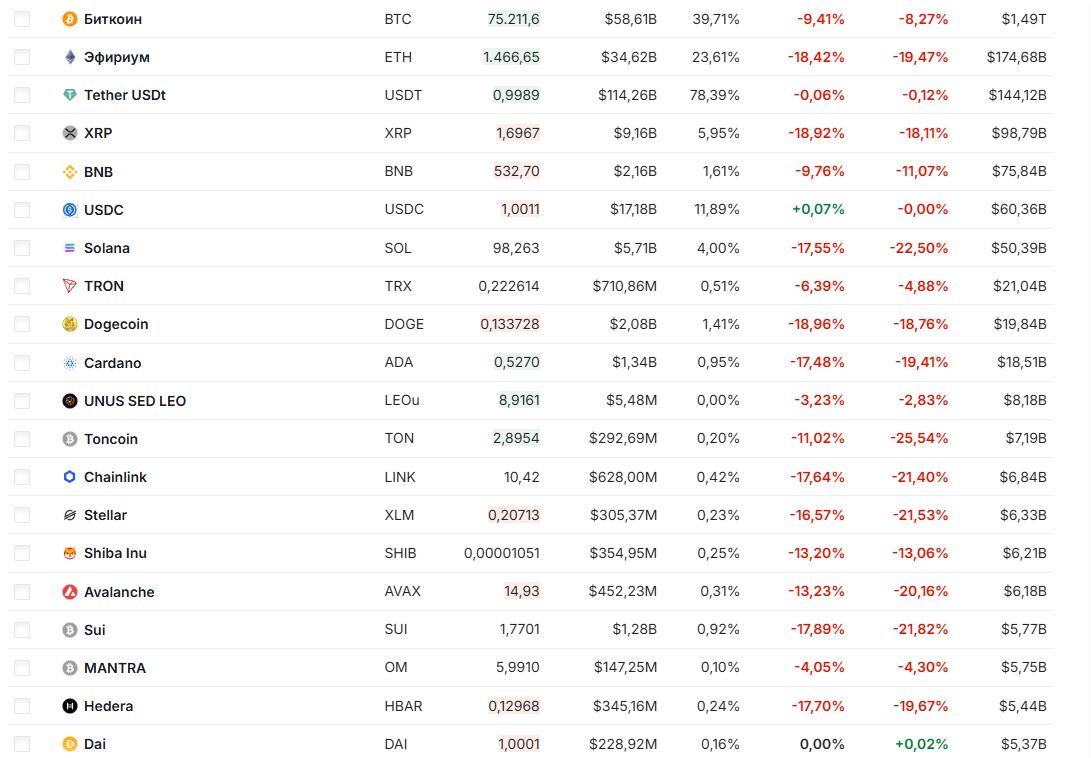1091x758 pixels.
Task: Click the Tether USDt logo icon
Action: pos(70,95)
